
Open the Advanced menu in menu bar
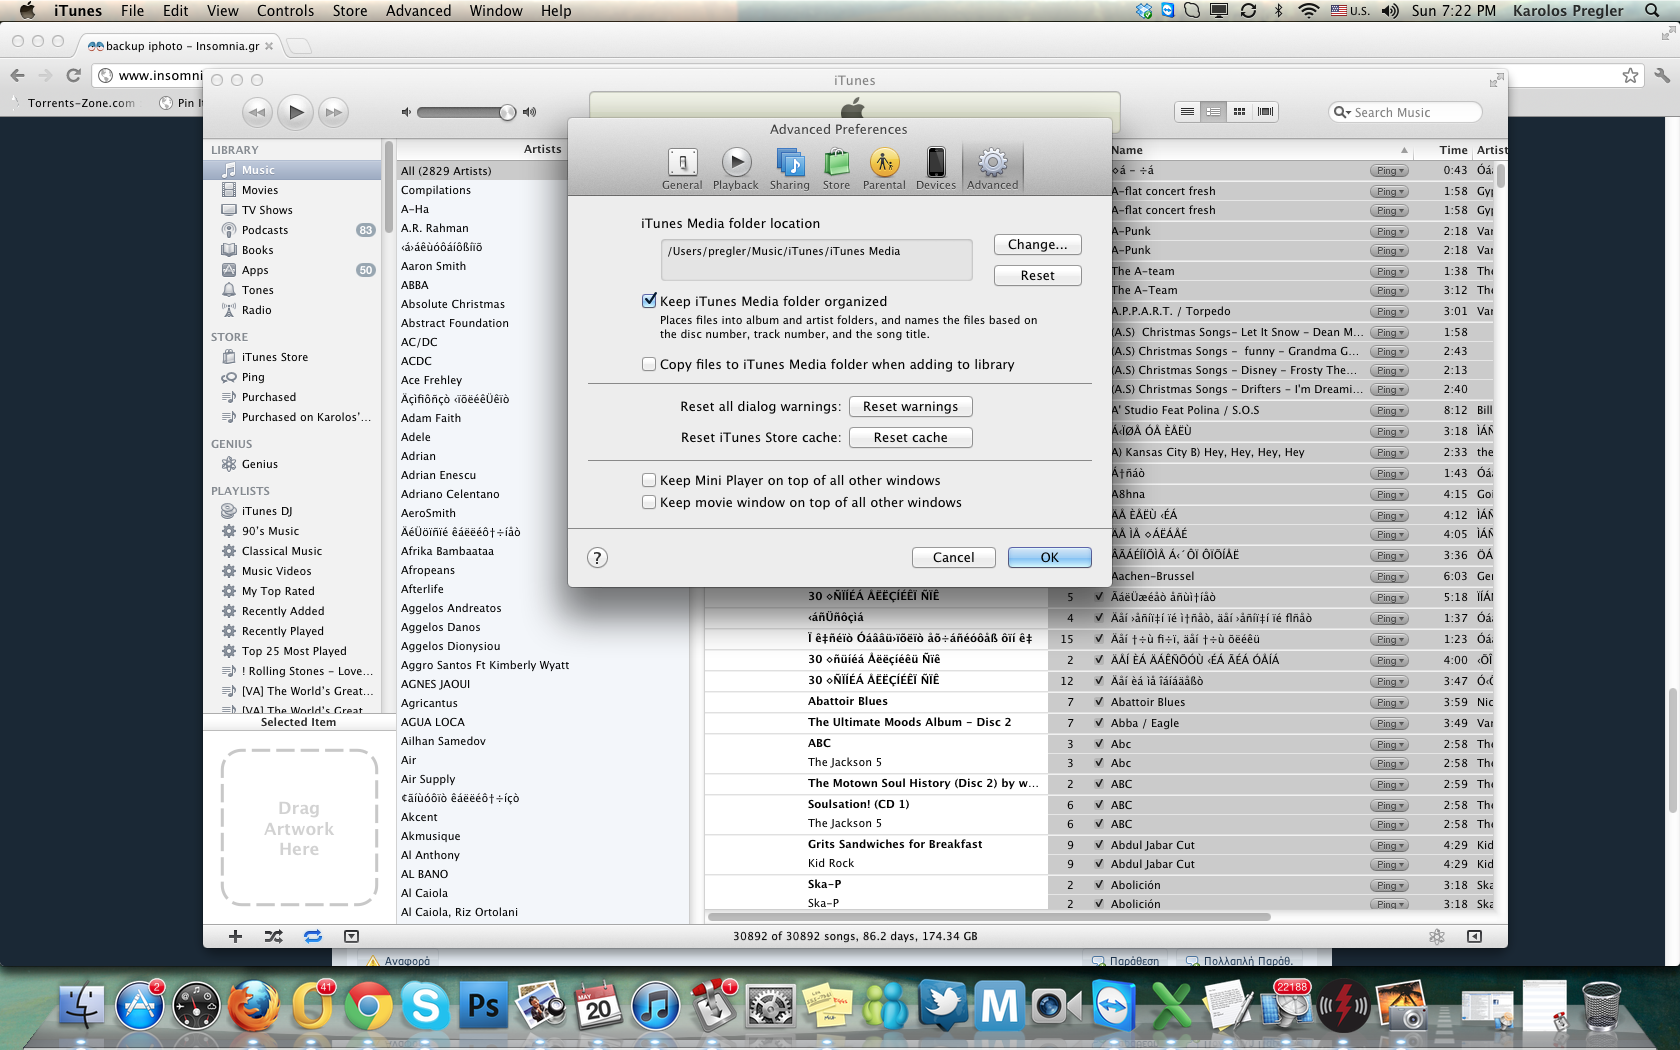tap(418, 11)
